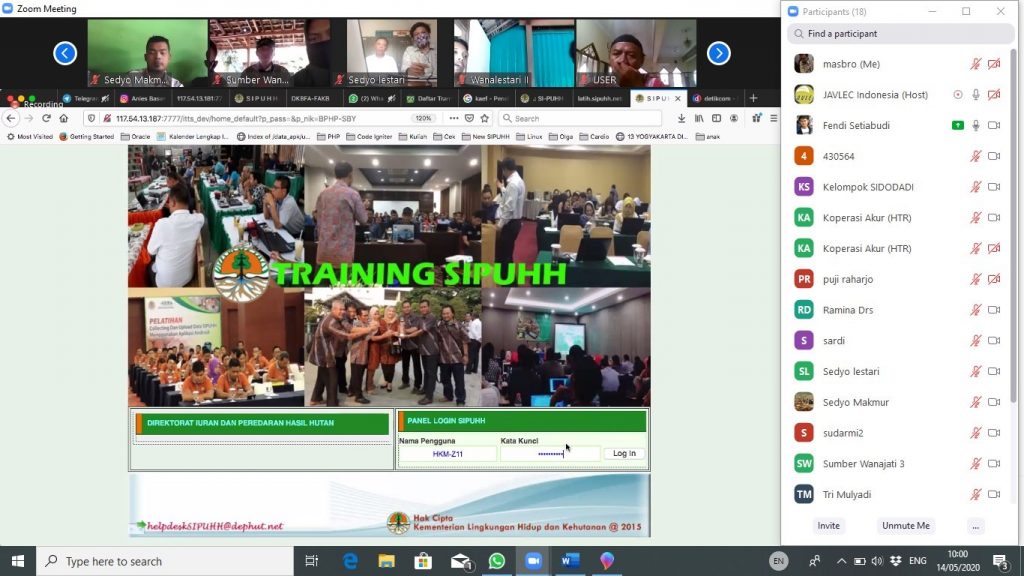Open Word from taskbar

(x=570, y=561)
